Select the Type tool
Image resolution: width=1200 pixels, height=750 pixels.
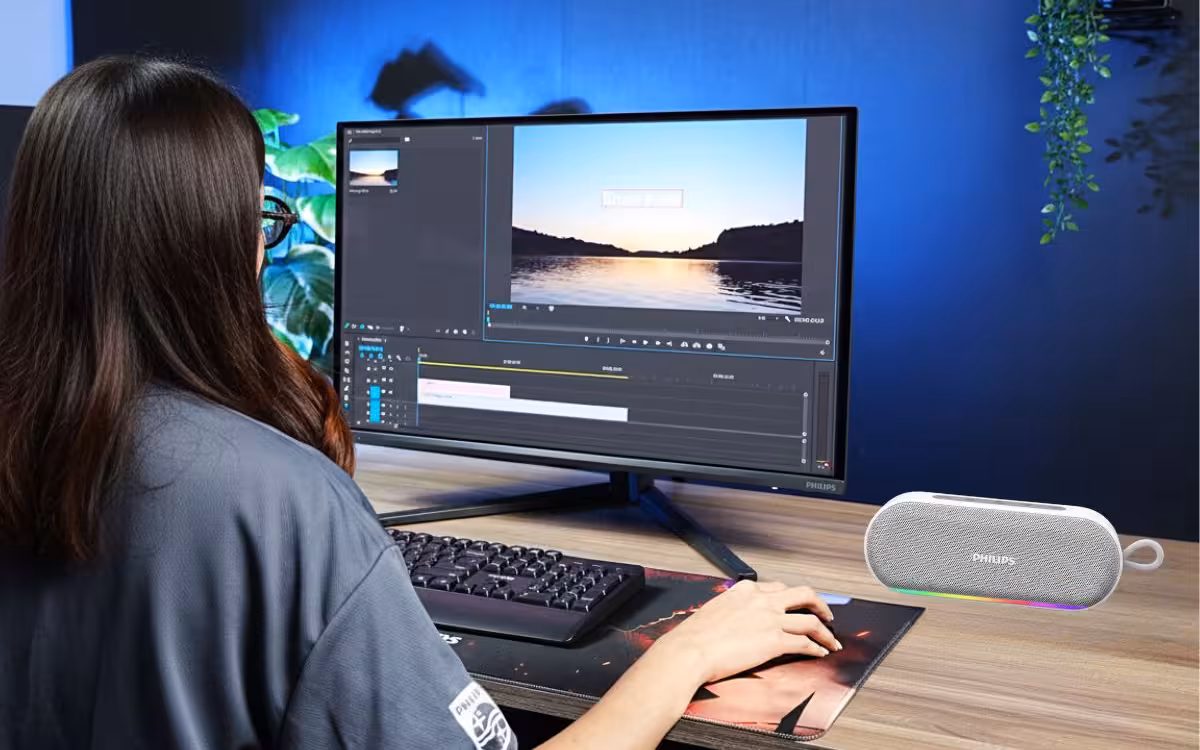347,407
